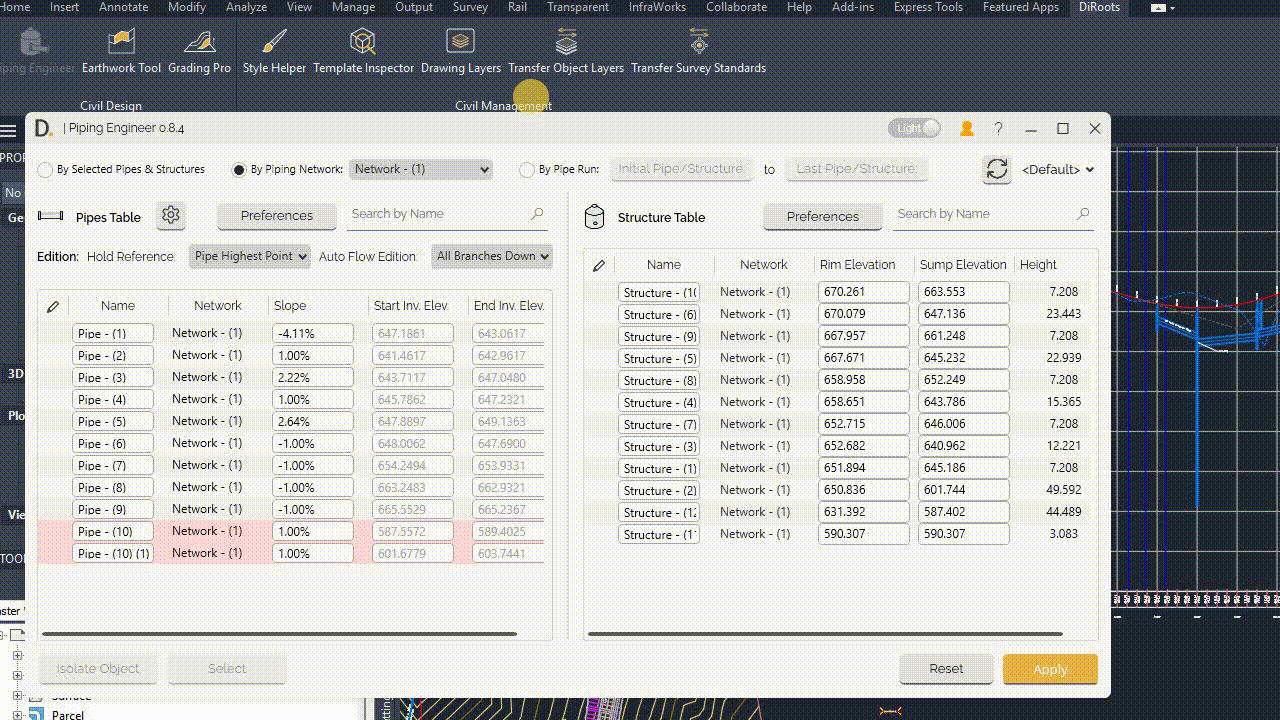Click the Pipes Table search field
This screenshot has width=1280, height=720.
(x=438, y=214)
